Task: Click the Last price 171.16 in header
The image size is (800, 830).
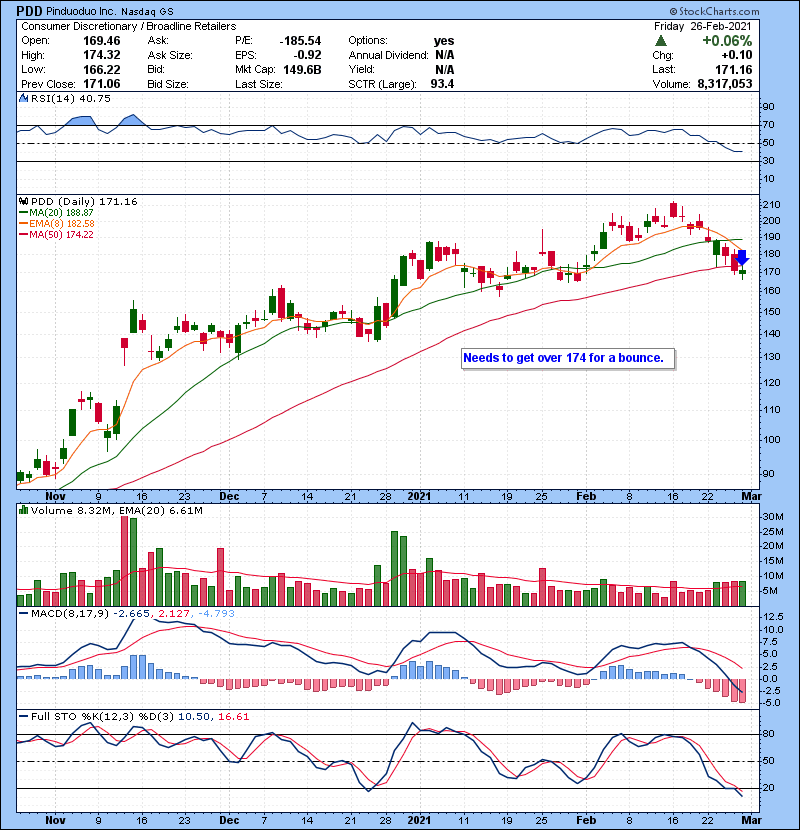Action: (734, 69)
